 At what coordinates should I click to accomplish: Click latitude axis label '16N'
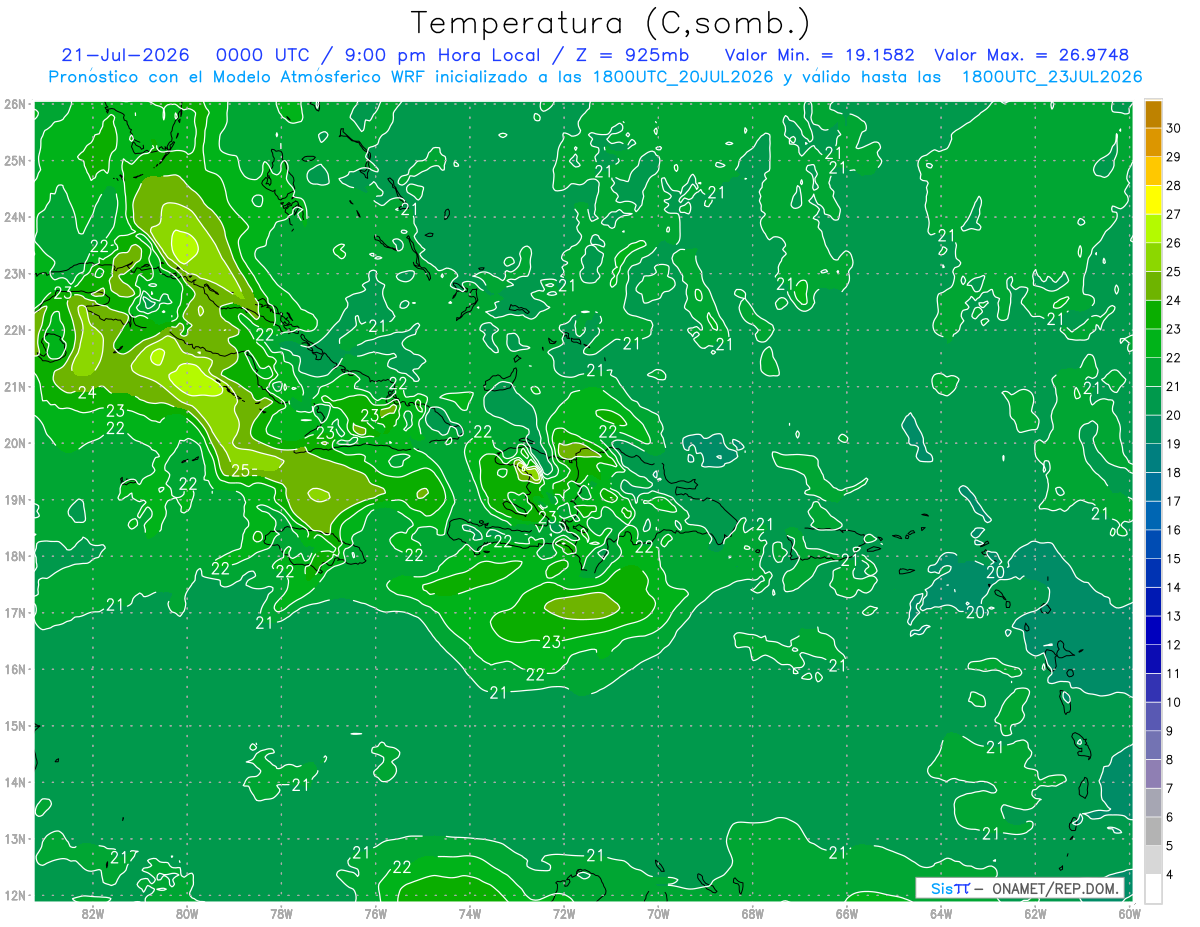tap(14, 669)
